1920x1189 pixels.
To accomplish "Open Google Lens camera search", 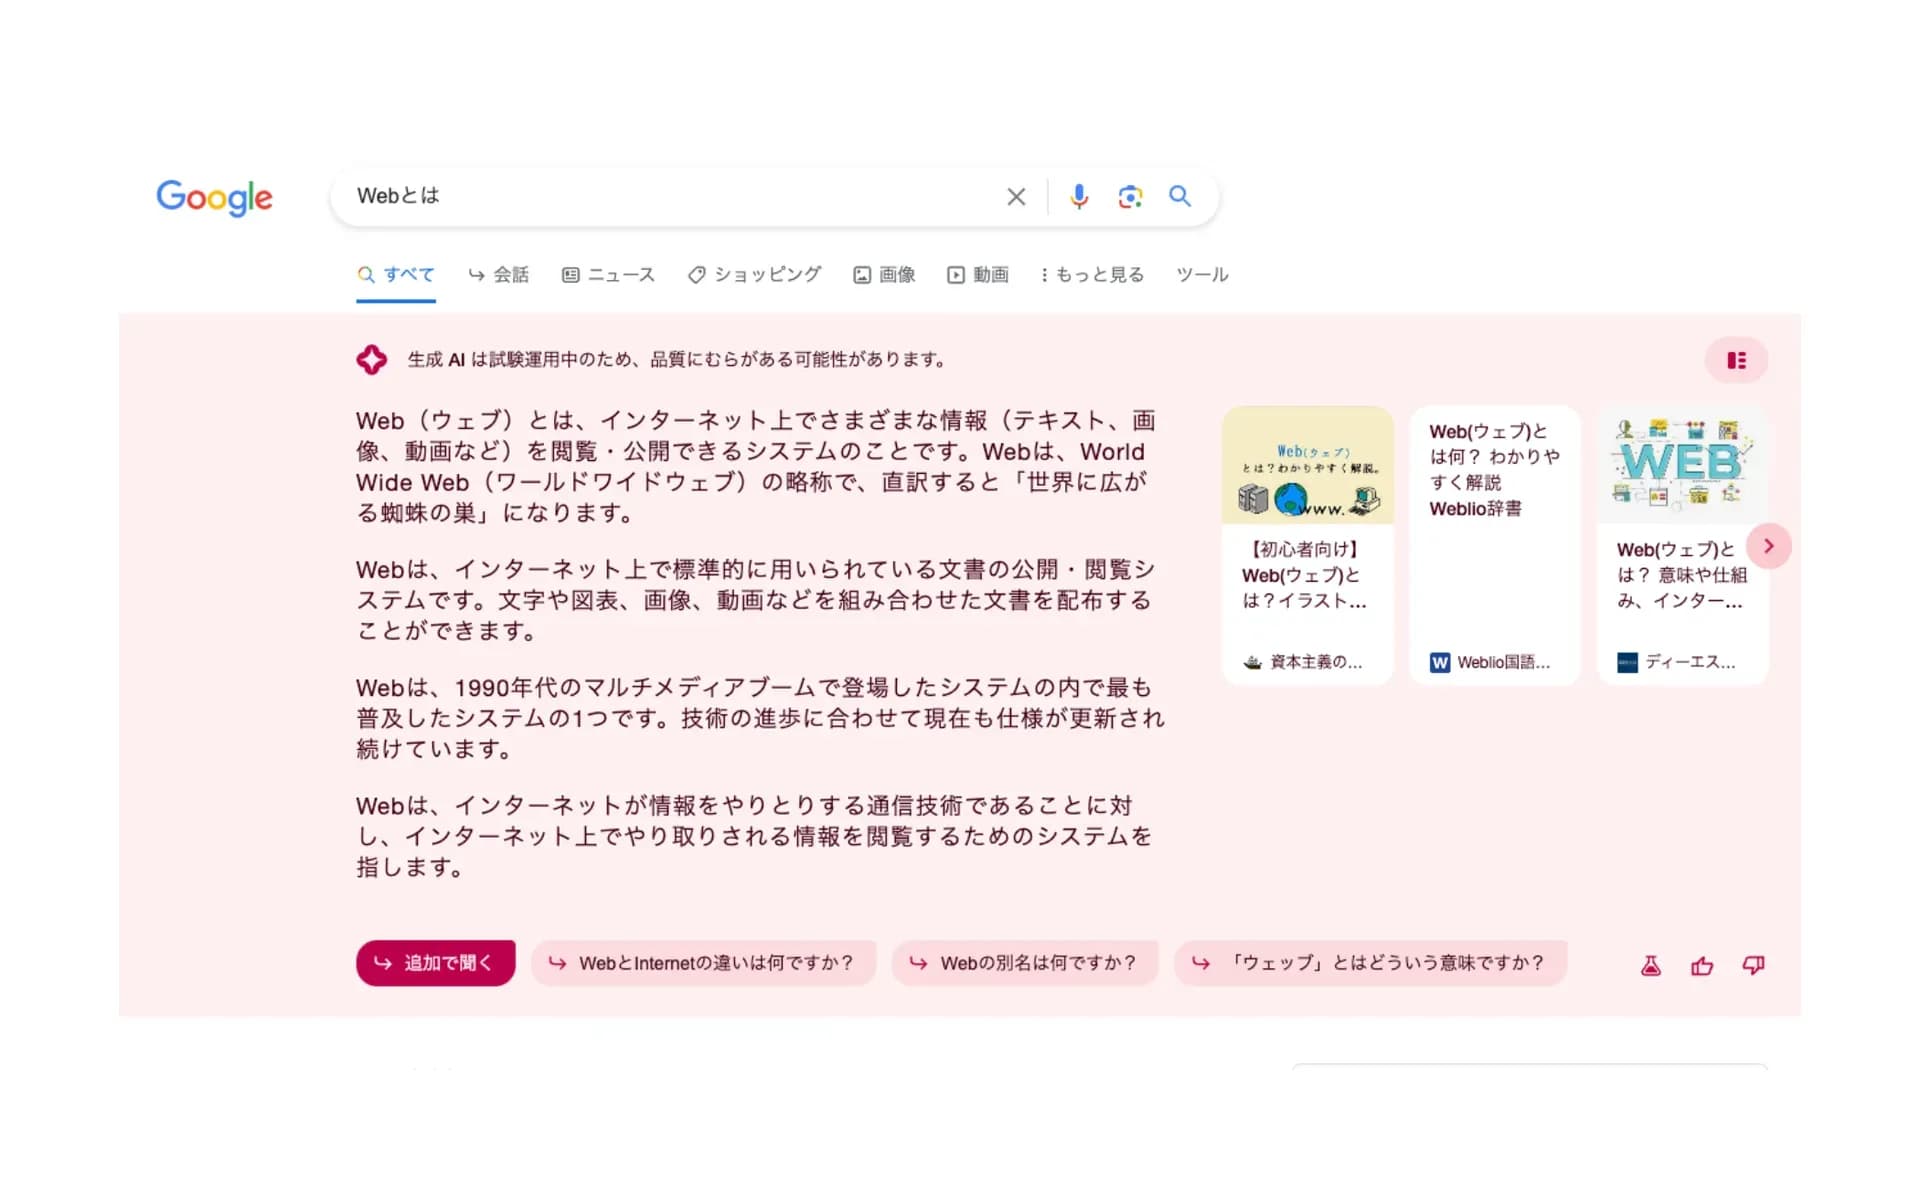I will coord(1130,196).
